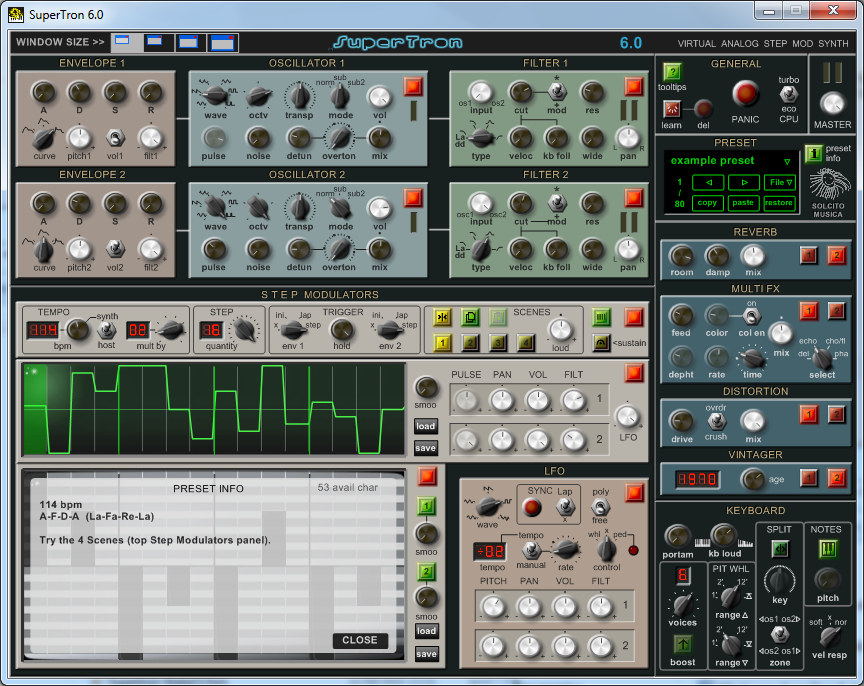
Task: Click green step row 2 button beside Preset Info
Action: [x=426, y=571]
